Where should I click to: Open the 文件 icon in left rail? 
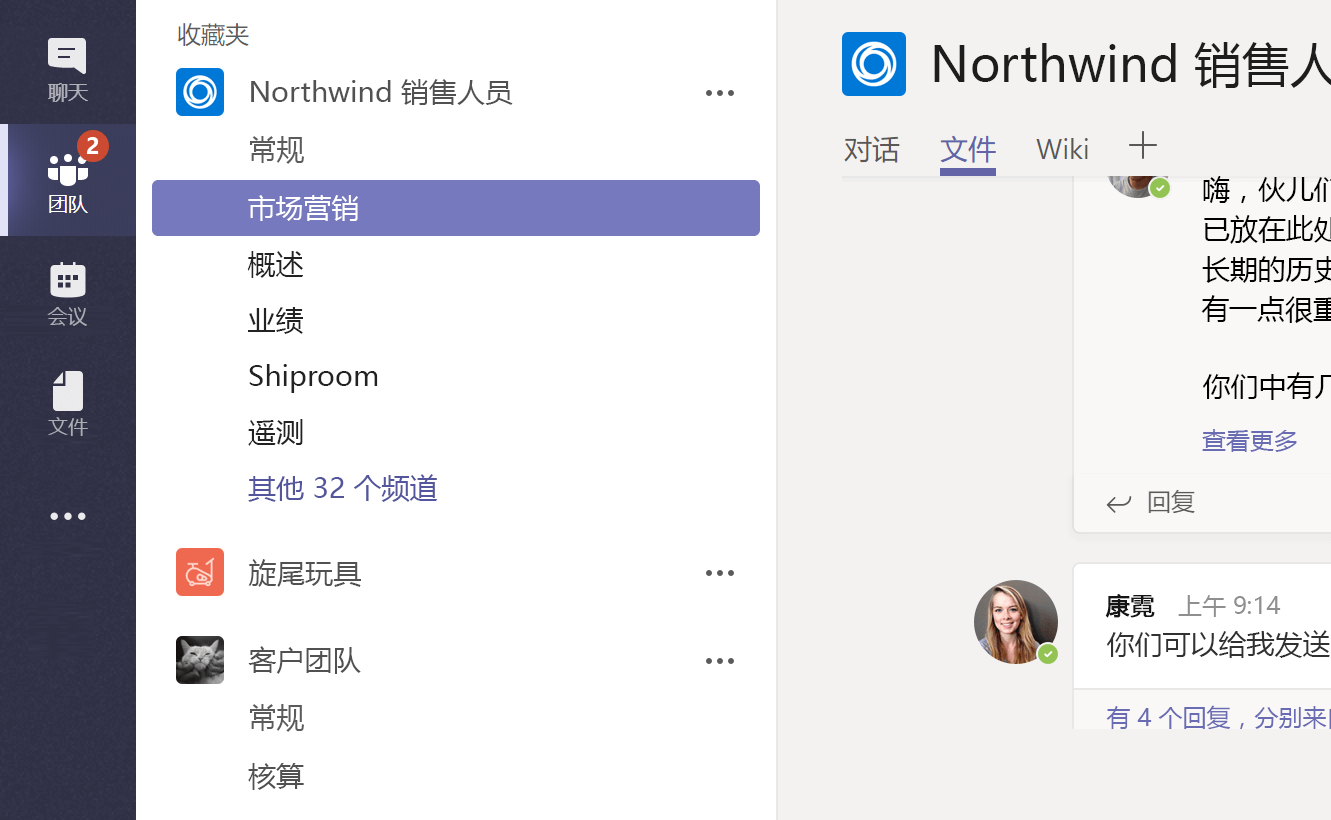67,400
